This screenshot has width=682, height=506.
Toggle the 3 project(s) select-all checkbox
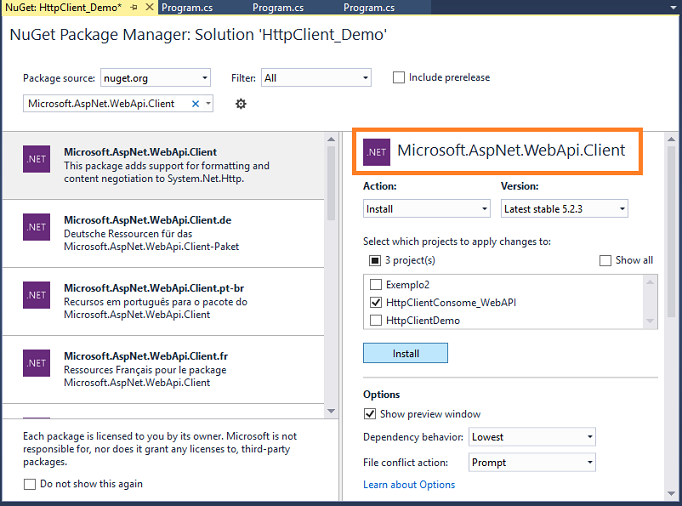tap(375, 260)
